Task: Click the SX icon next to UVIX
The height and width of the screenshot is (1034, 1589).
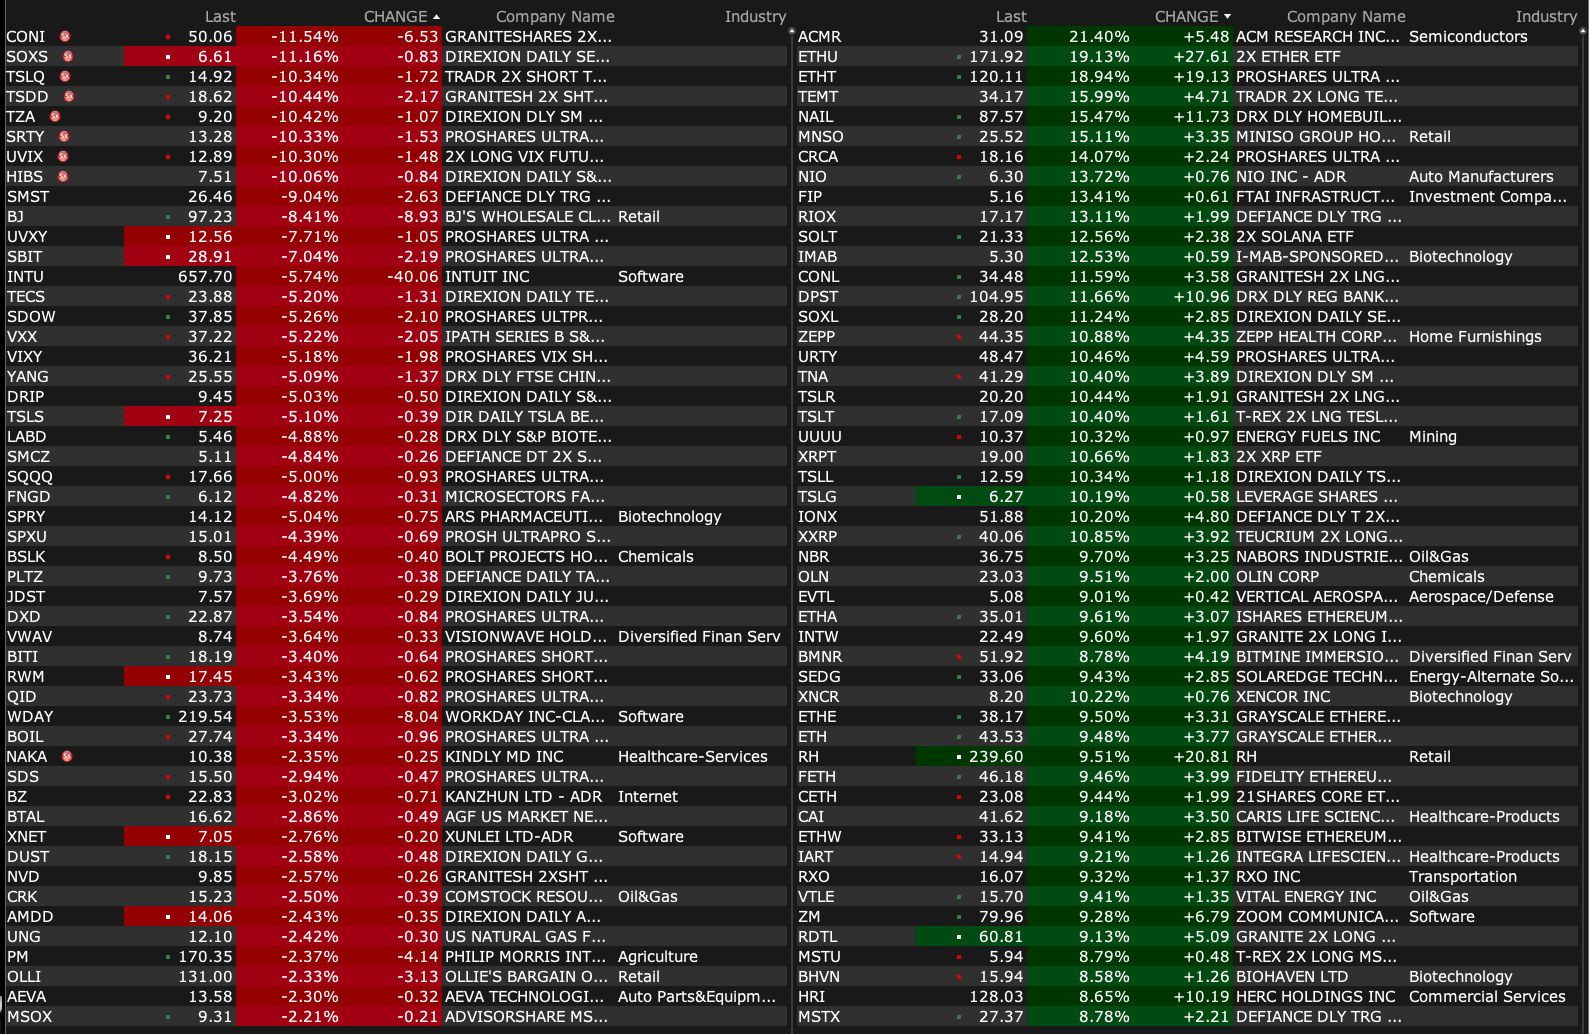Action: tap(63, 157)
